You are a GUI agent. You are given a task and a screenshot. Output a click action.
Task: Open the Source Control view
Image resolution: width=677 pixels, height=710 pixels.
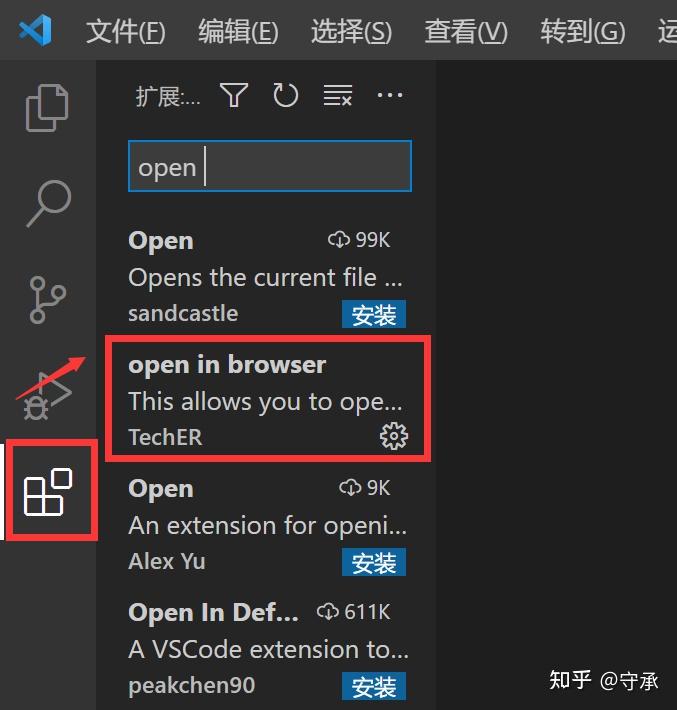48,300
